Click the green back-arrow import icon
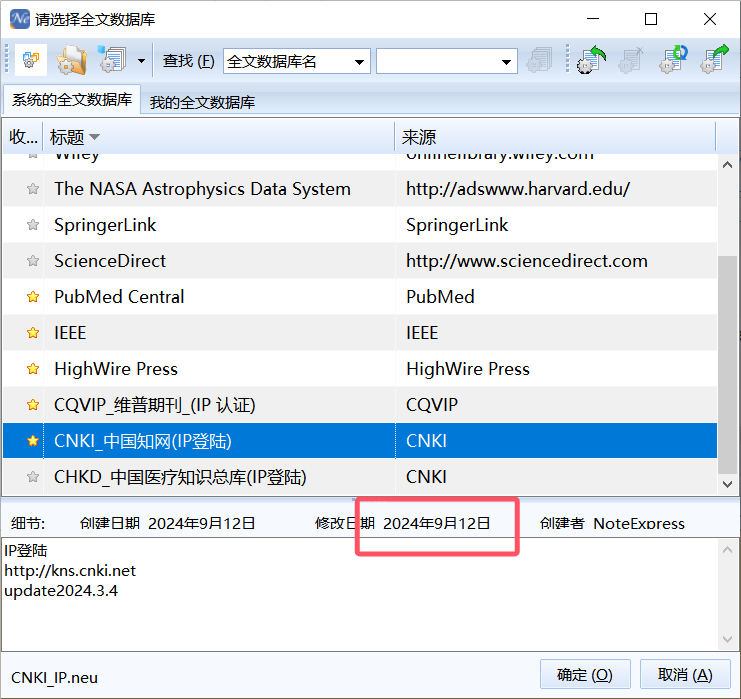741x699 pixels. [591, 60]
